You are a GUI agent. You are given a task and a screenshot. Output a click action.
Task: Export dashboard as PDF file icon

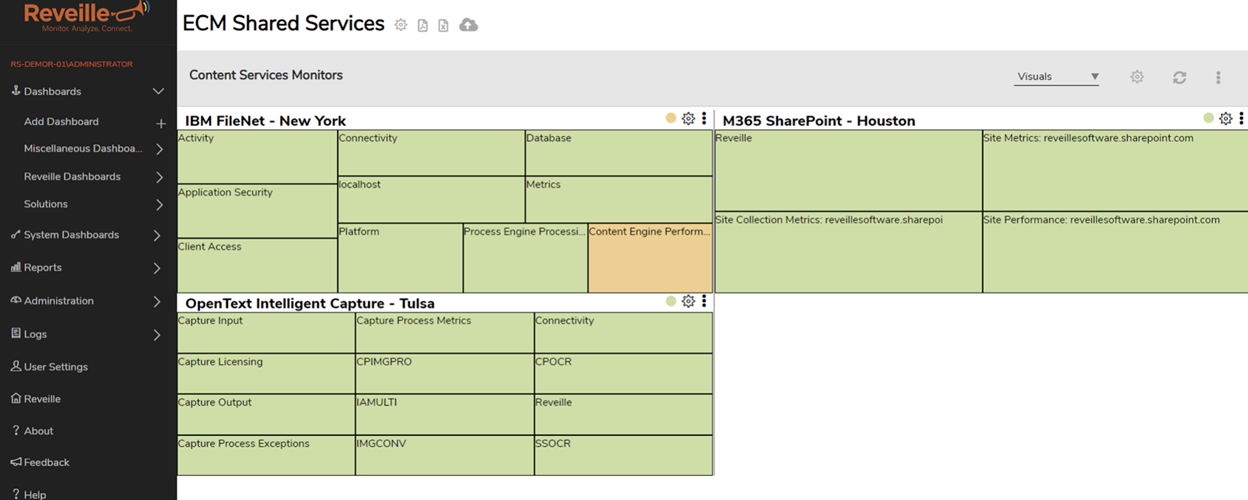tap(423, 25)
